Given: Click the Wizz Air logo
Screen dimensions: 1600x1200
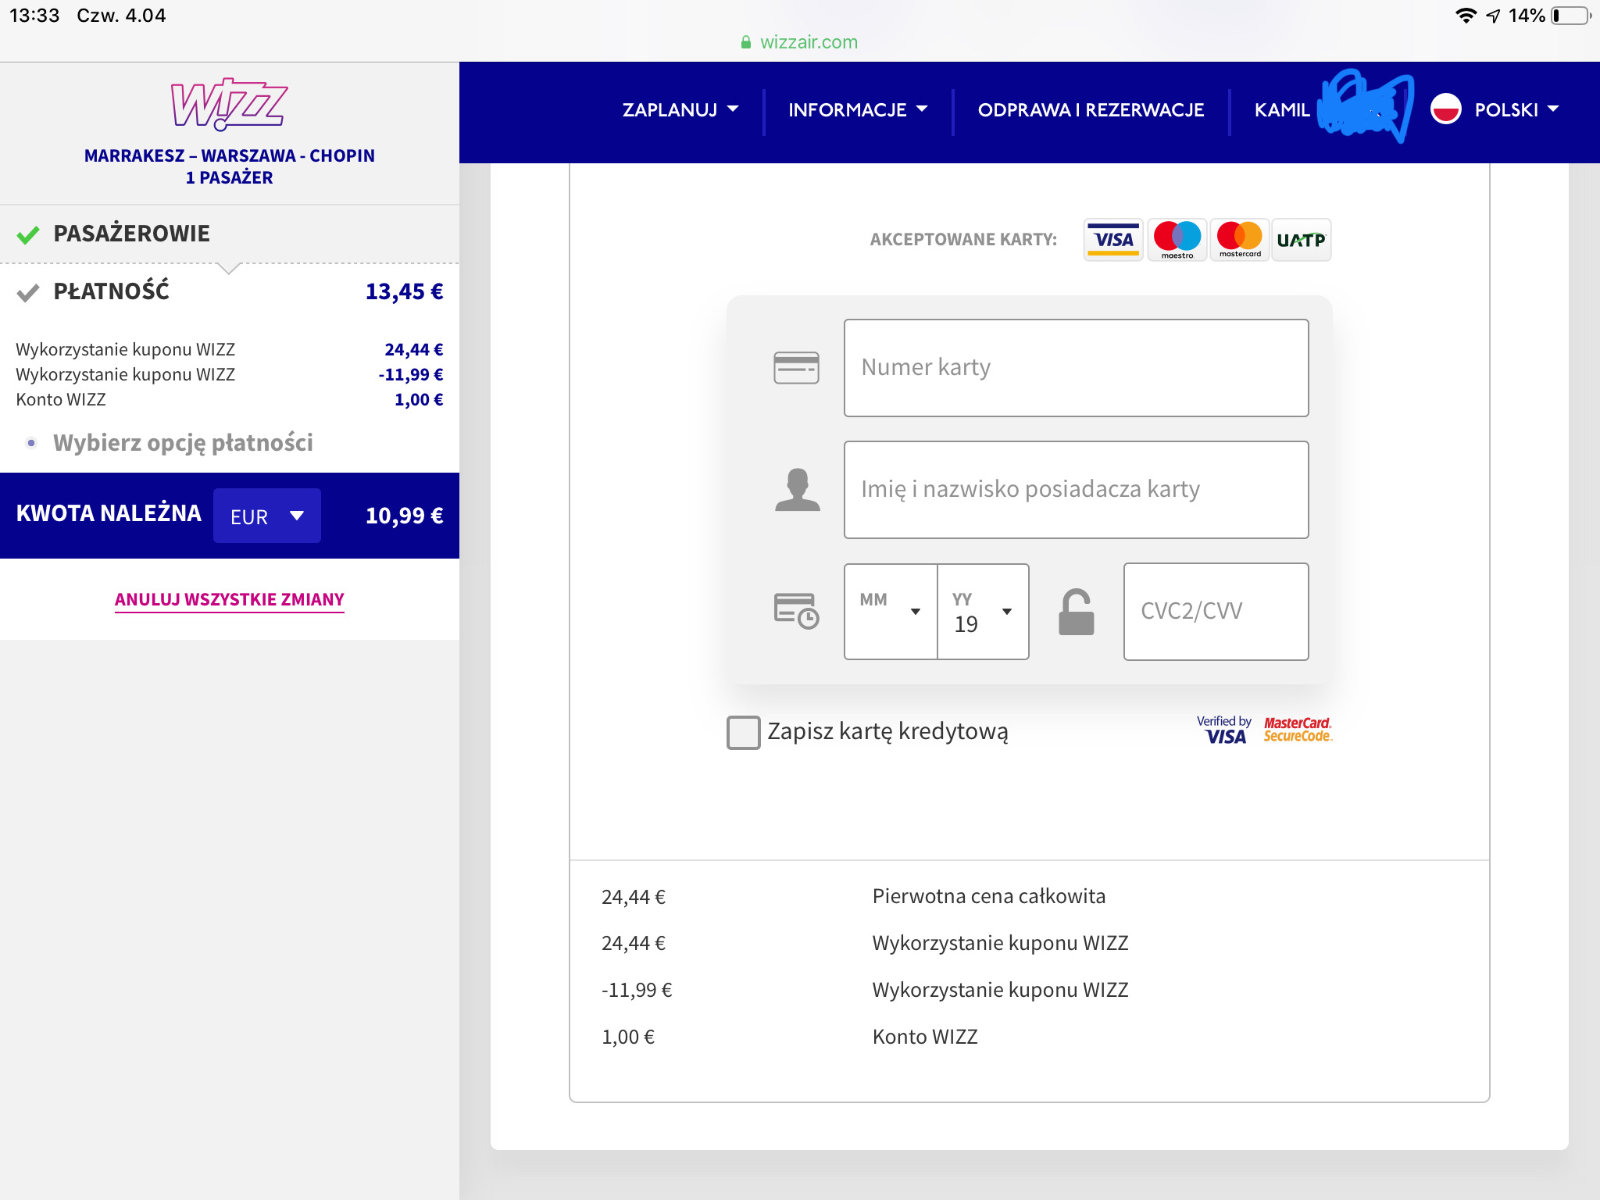Looking at the screenshot, I should (x=229, y=104).
